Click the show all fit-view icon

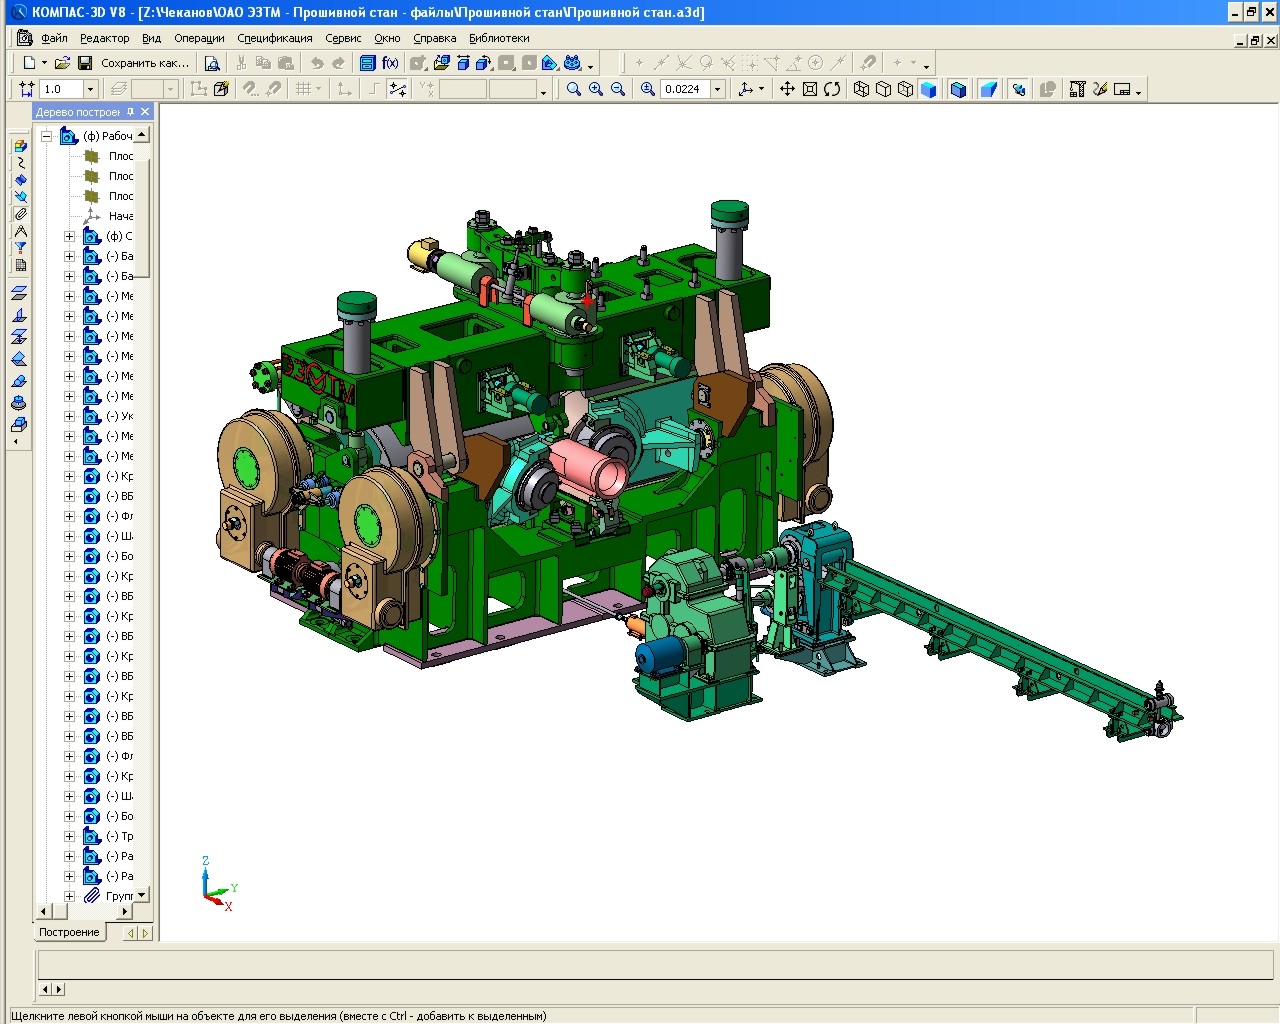tap(810, 89)
